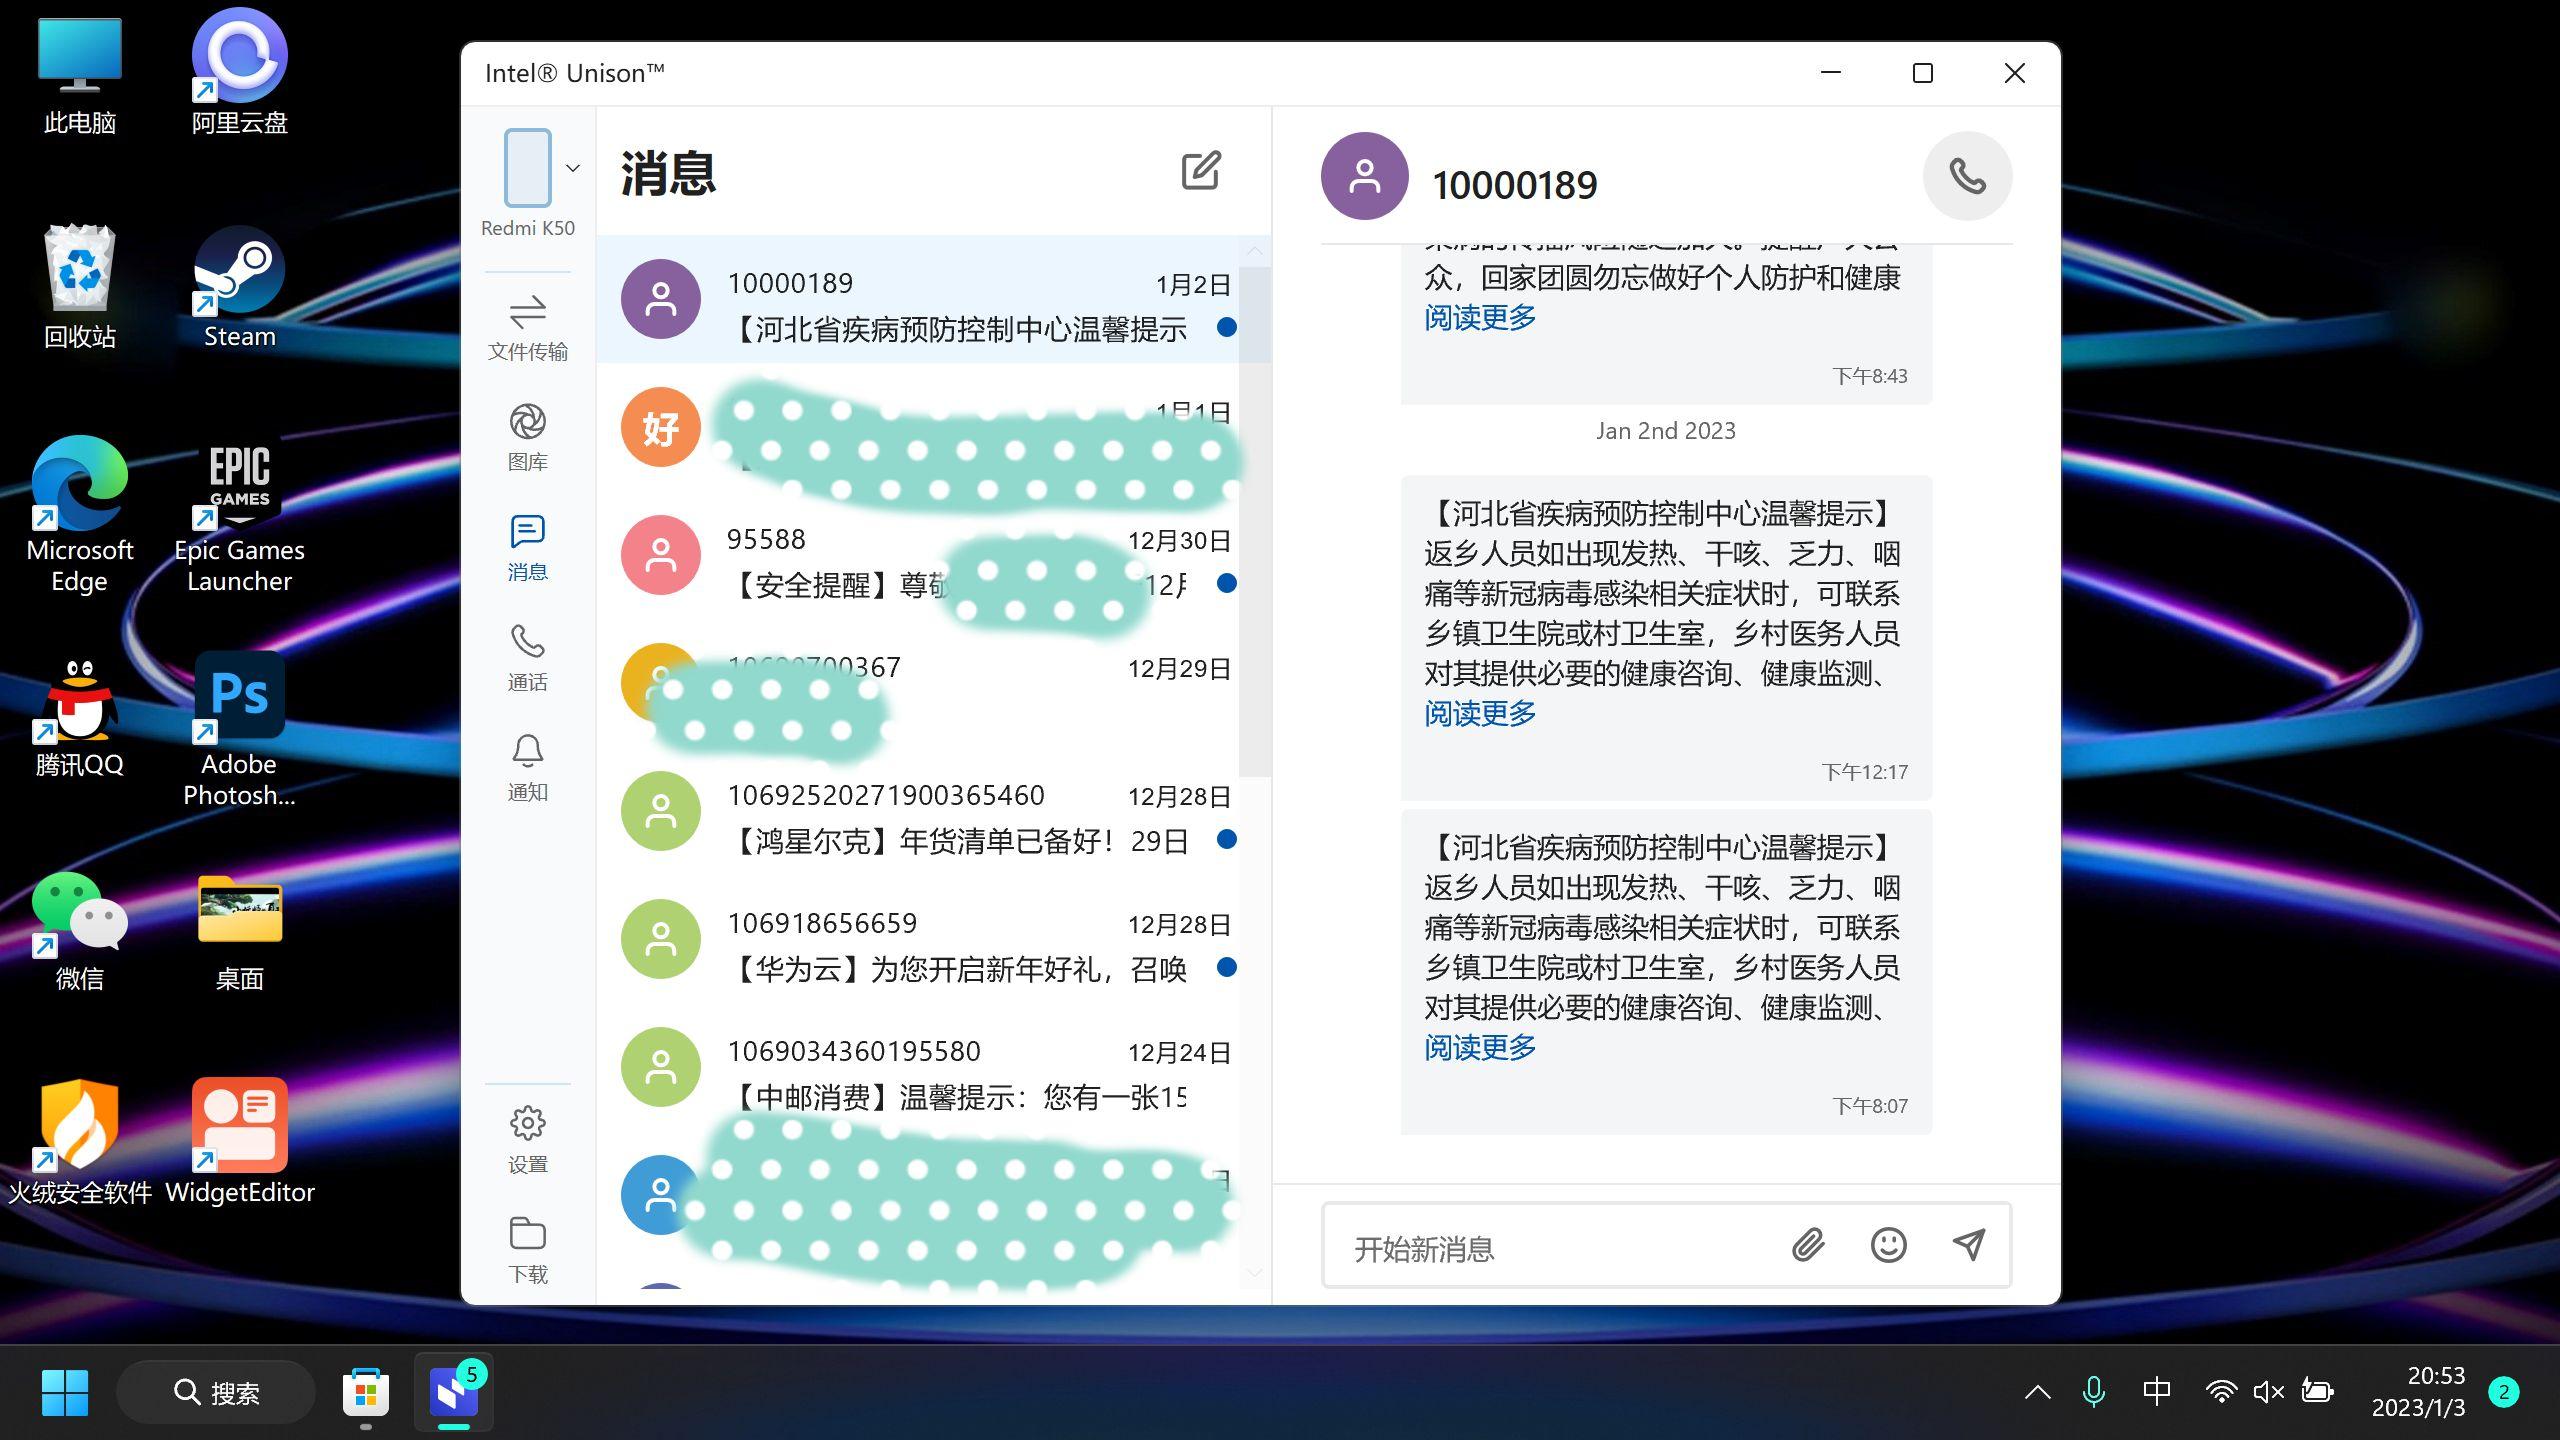Open the File Transfer (文件传输) section
The width and height of the screenshot is (2560, 1440).
pos(527,328)
